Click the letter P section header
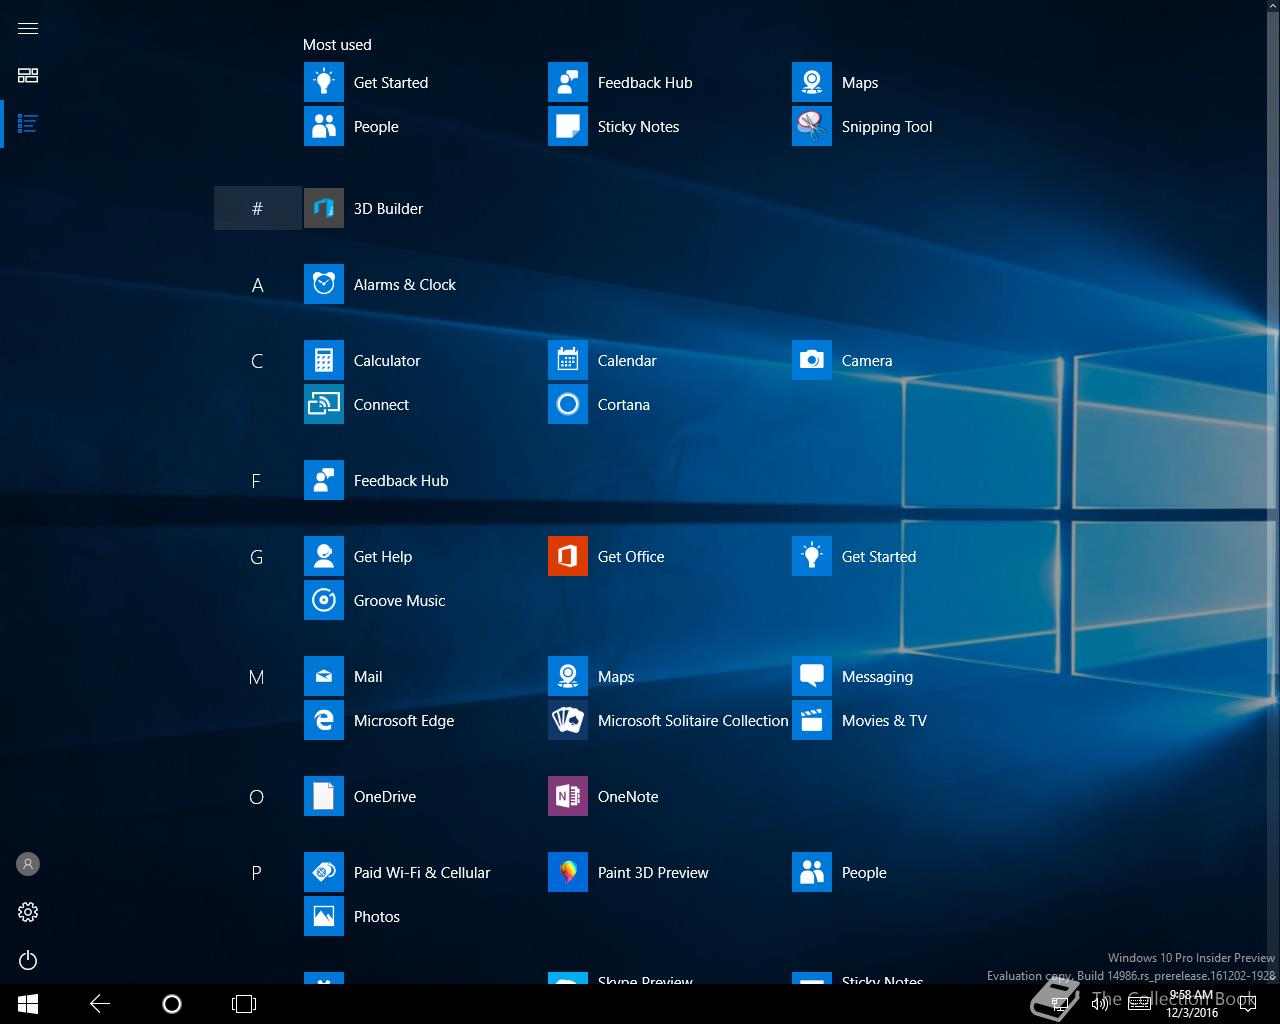Image resolution: width=1280 pixels, height=1024 pixels. [257, 873]
